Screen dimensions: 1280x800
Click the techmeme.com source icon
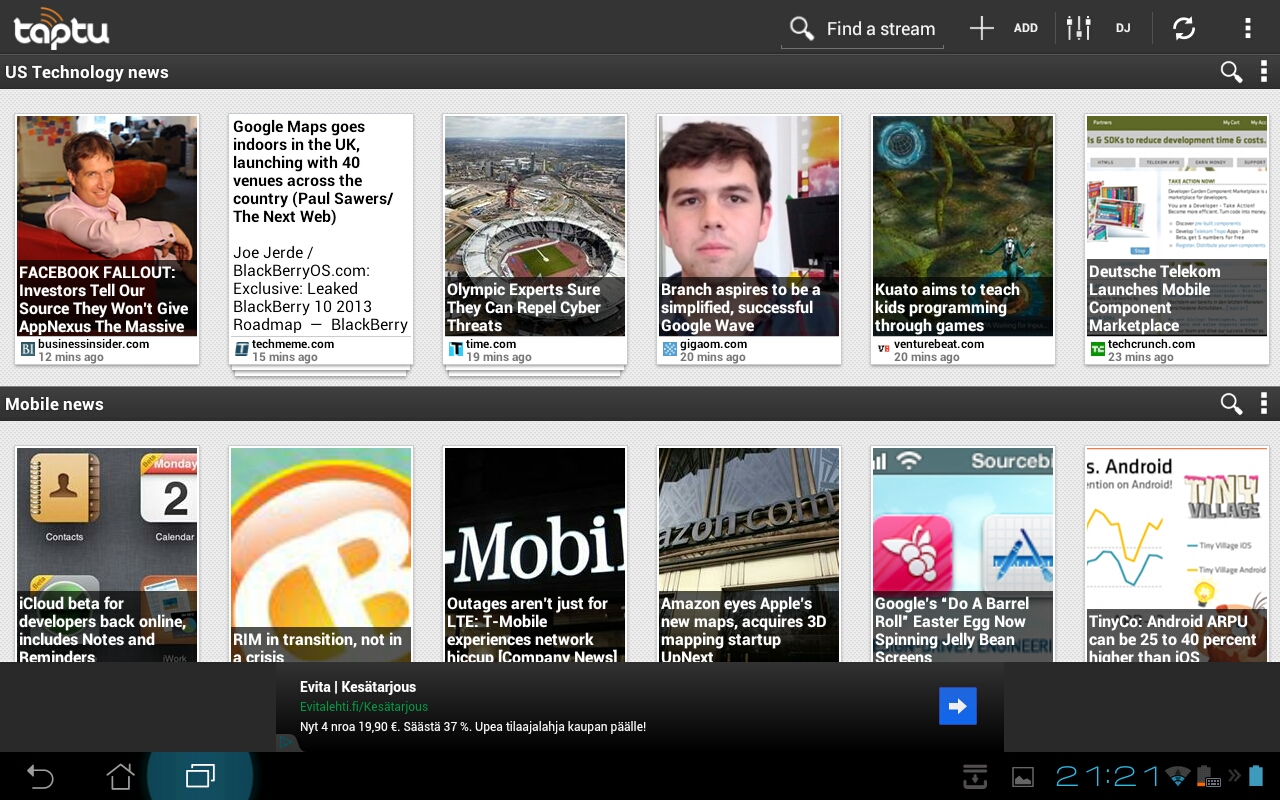[x=242, y=349]
